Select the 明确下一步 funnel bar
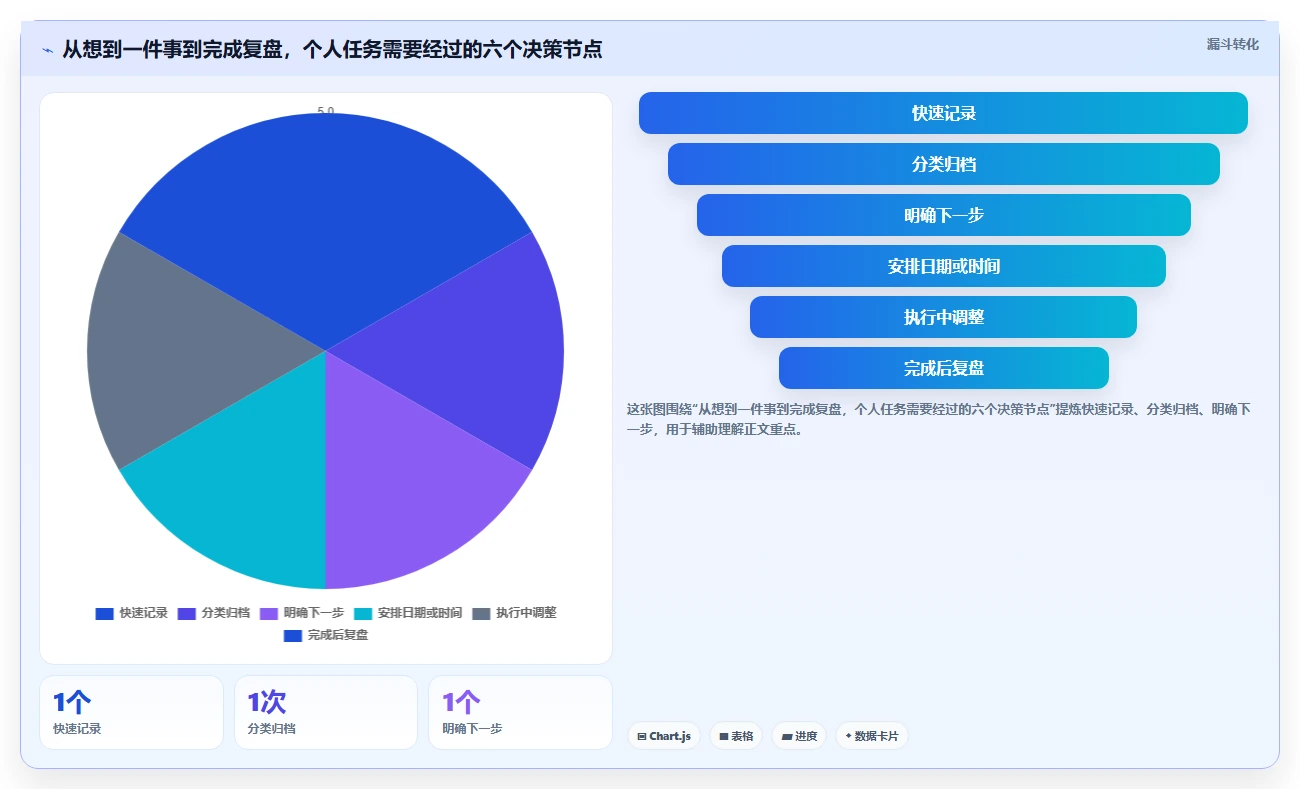Image resolution: width=1300 pixels, height=789 pixels. tap(943, 215)
